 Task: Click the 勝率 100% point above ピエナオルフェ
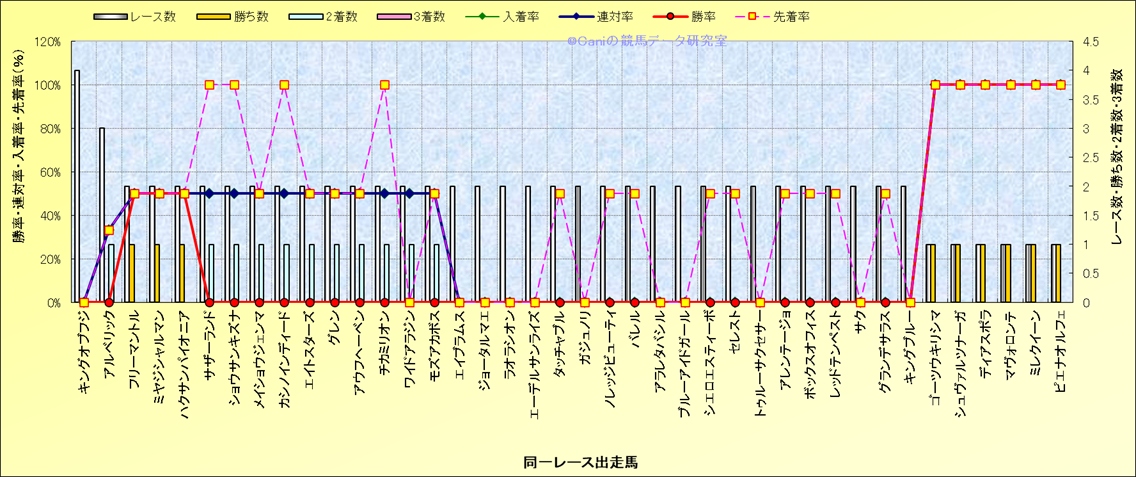pyautogui.click(x=1060, y=85)
